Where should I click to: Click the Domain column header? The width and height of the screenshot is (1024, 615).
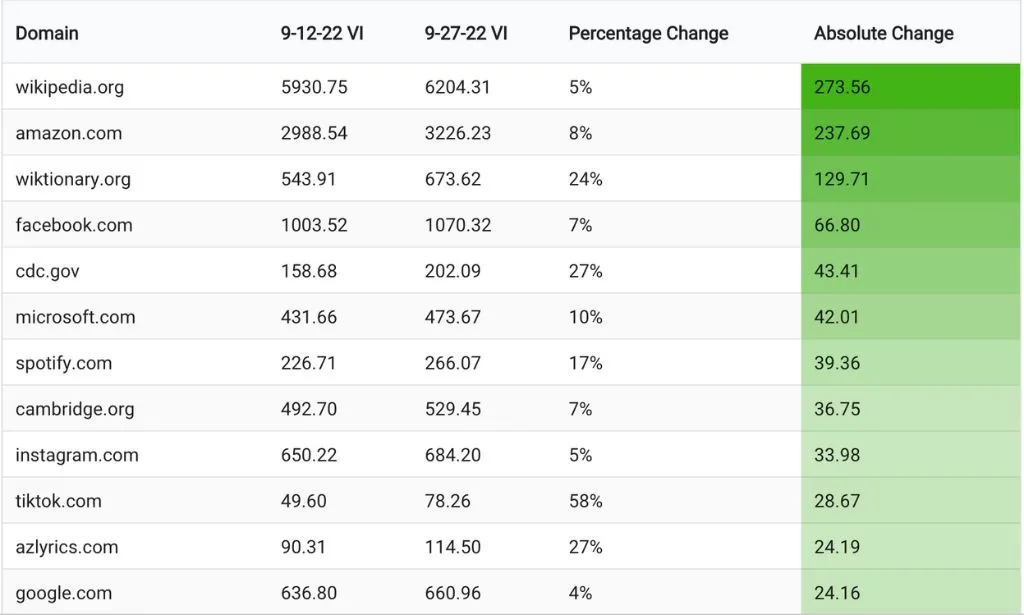coord(47,33)
